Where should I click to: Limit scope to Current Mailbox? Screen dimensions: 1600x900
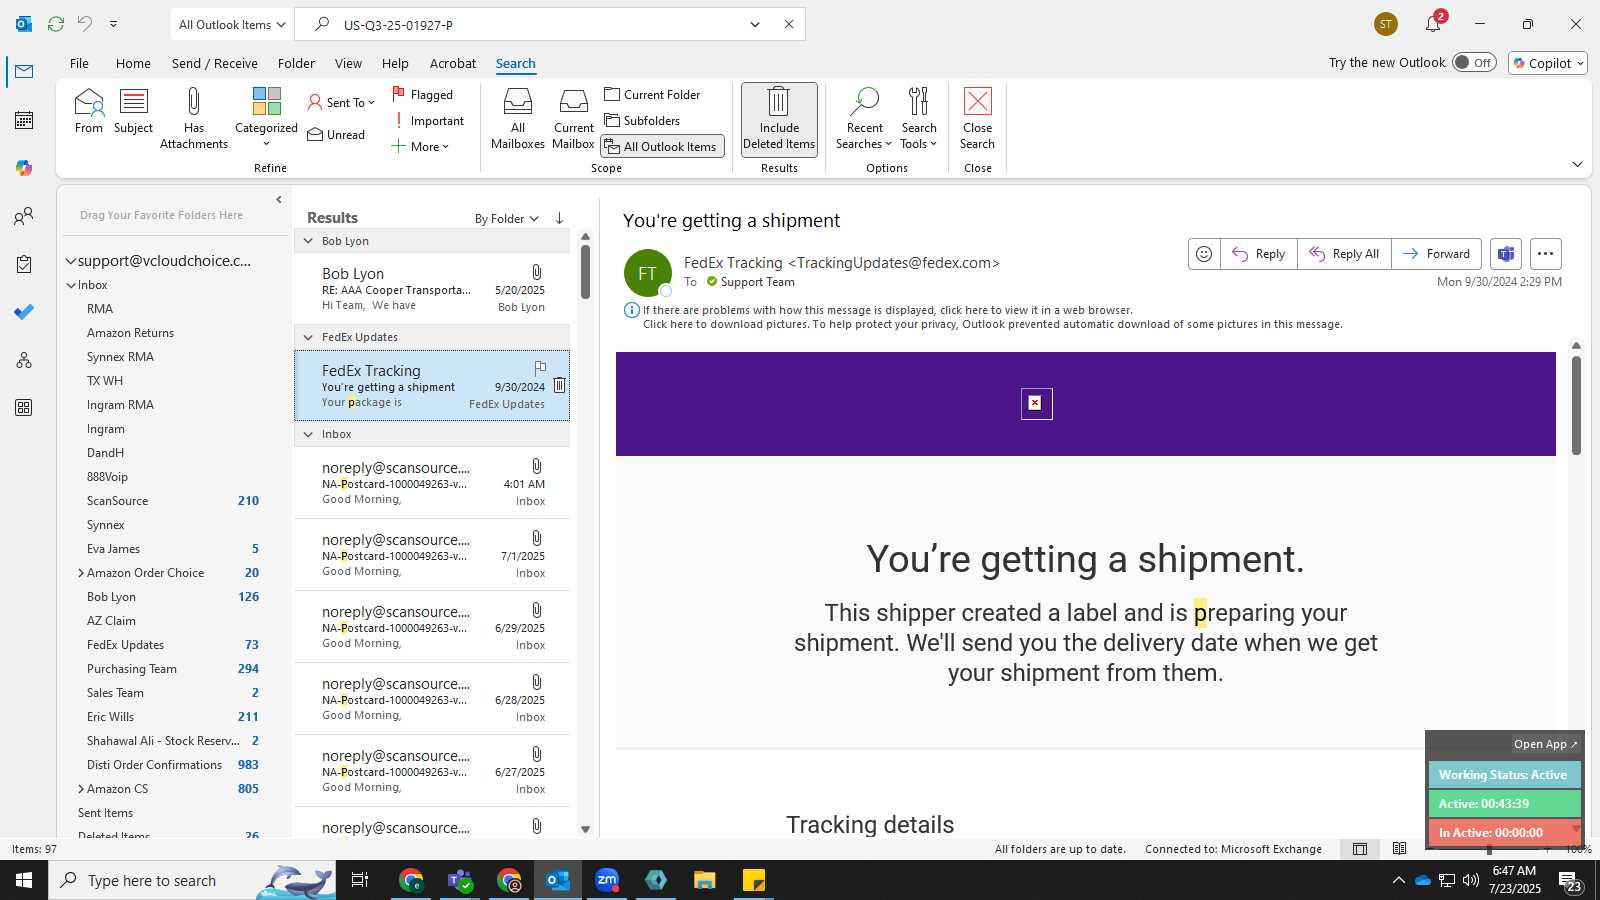click(574, 118)
